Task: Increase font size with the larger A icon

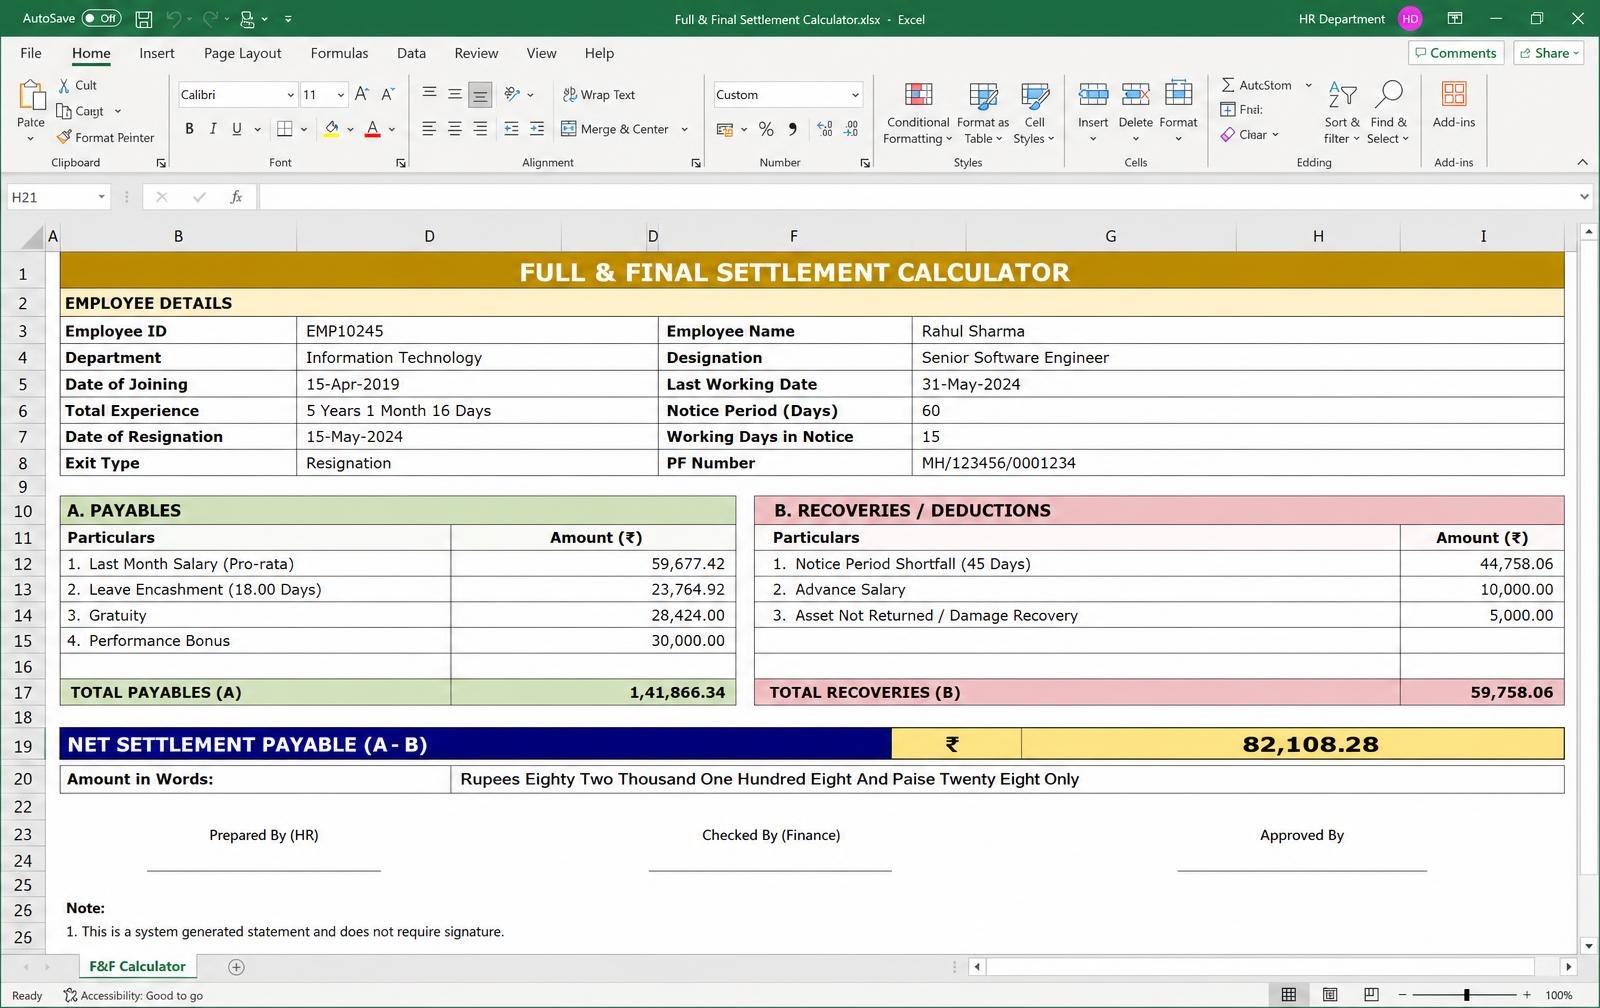Action: pos(362,94)
